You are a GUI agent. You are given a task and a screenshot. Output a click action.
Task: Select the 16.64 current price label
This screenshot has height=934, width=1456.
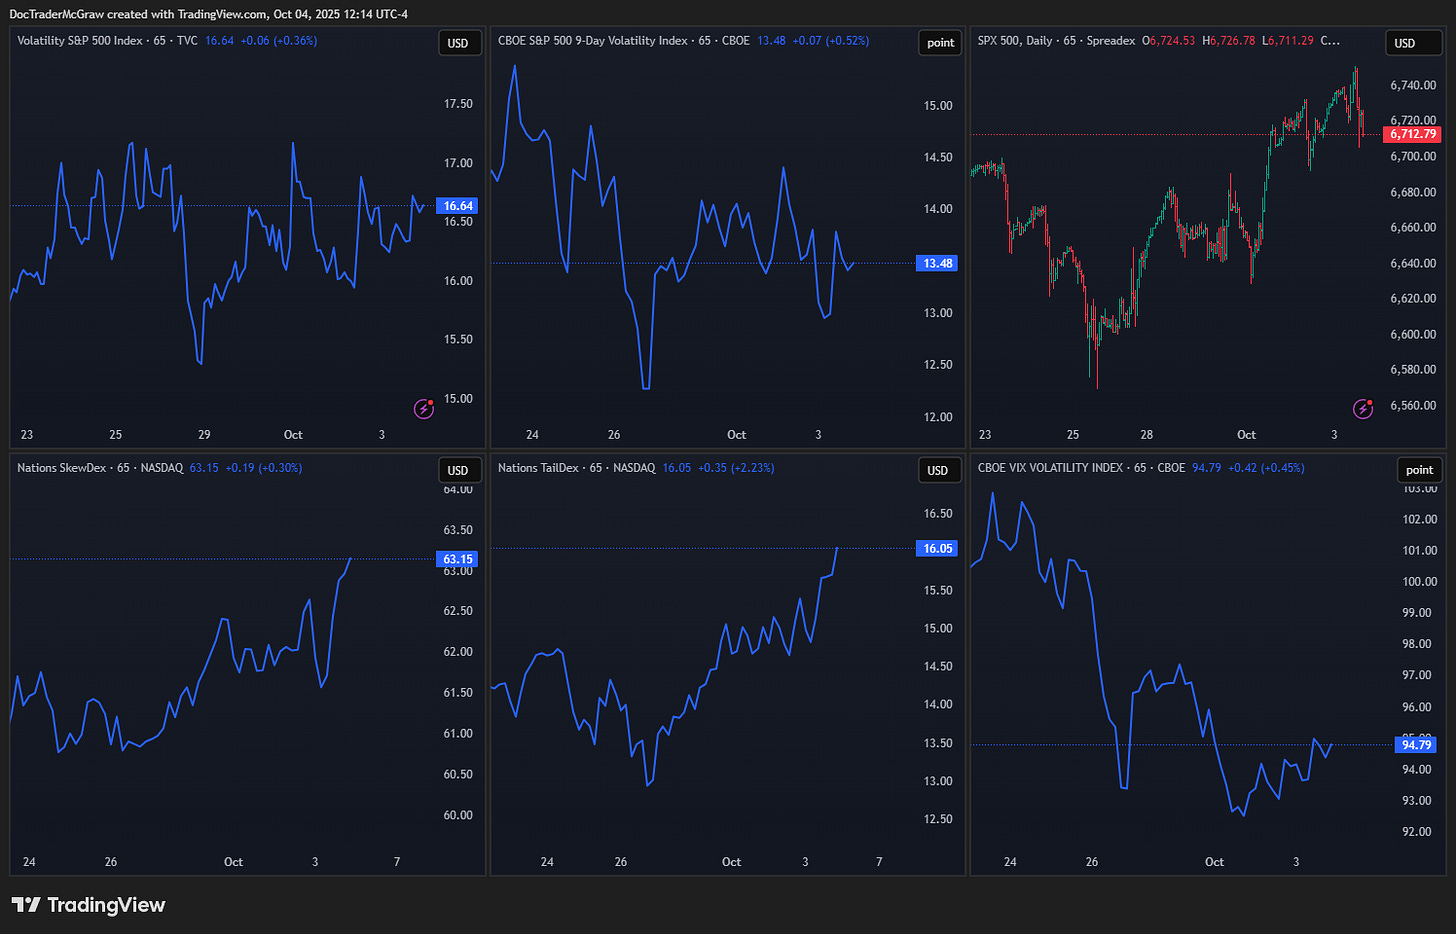click(458, 206)
